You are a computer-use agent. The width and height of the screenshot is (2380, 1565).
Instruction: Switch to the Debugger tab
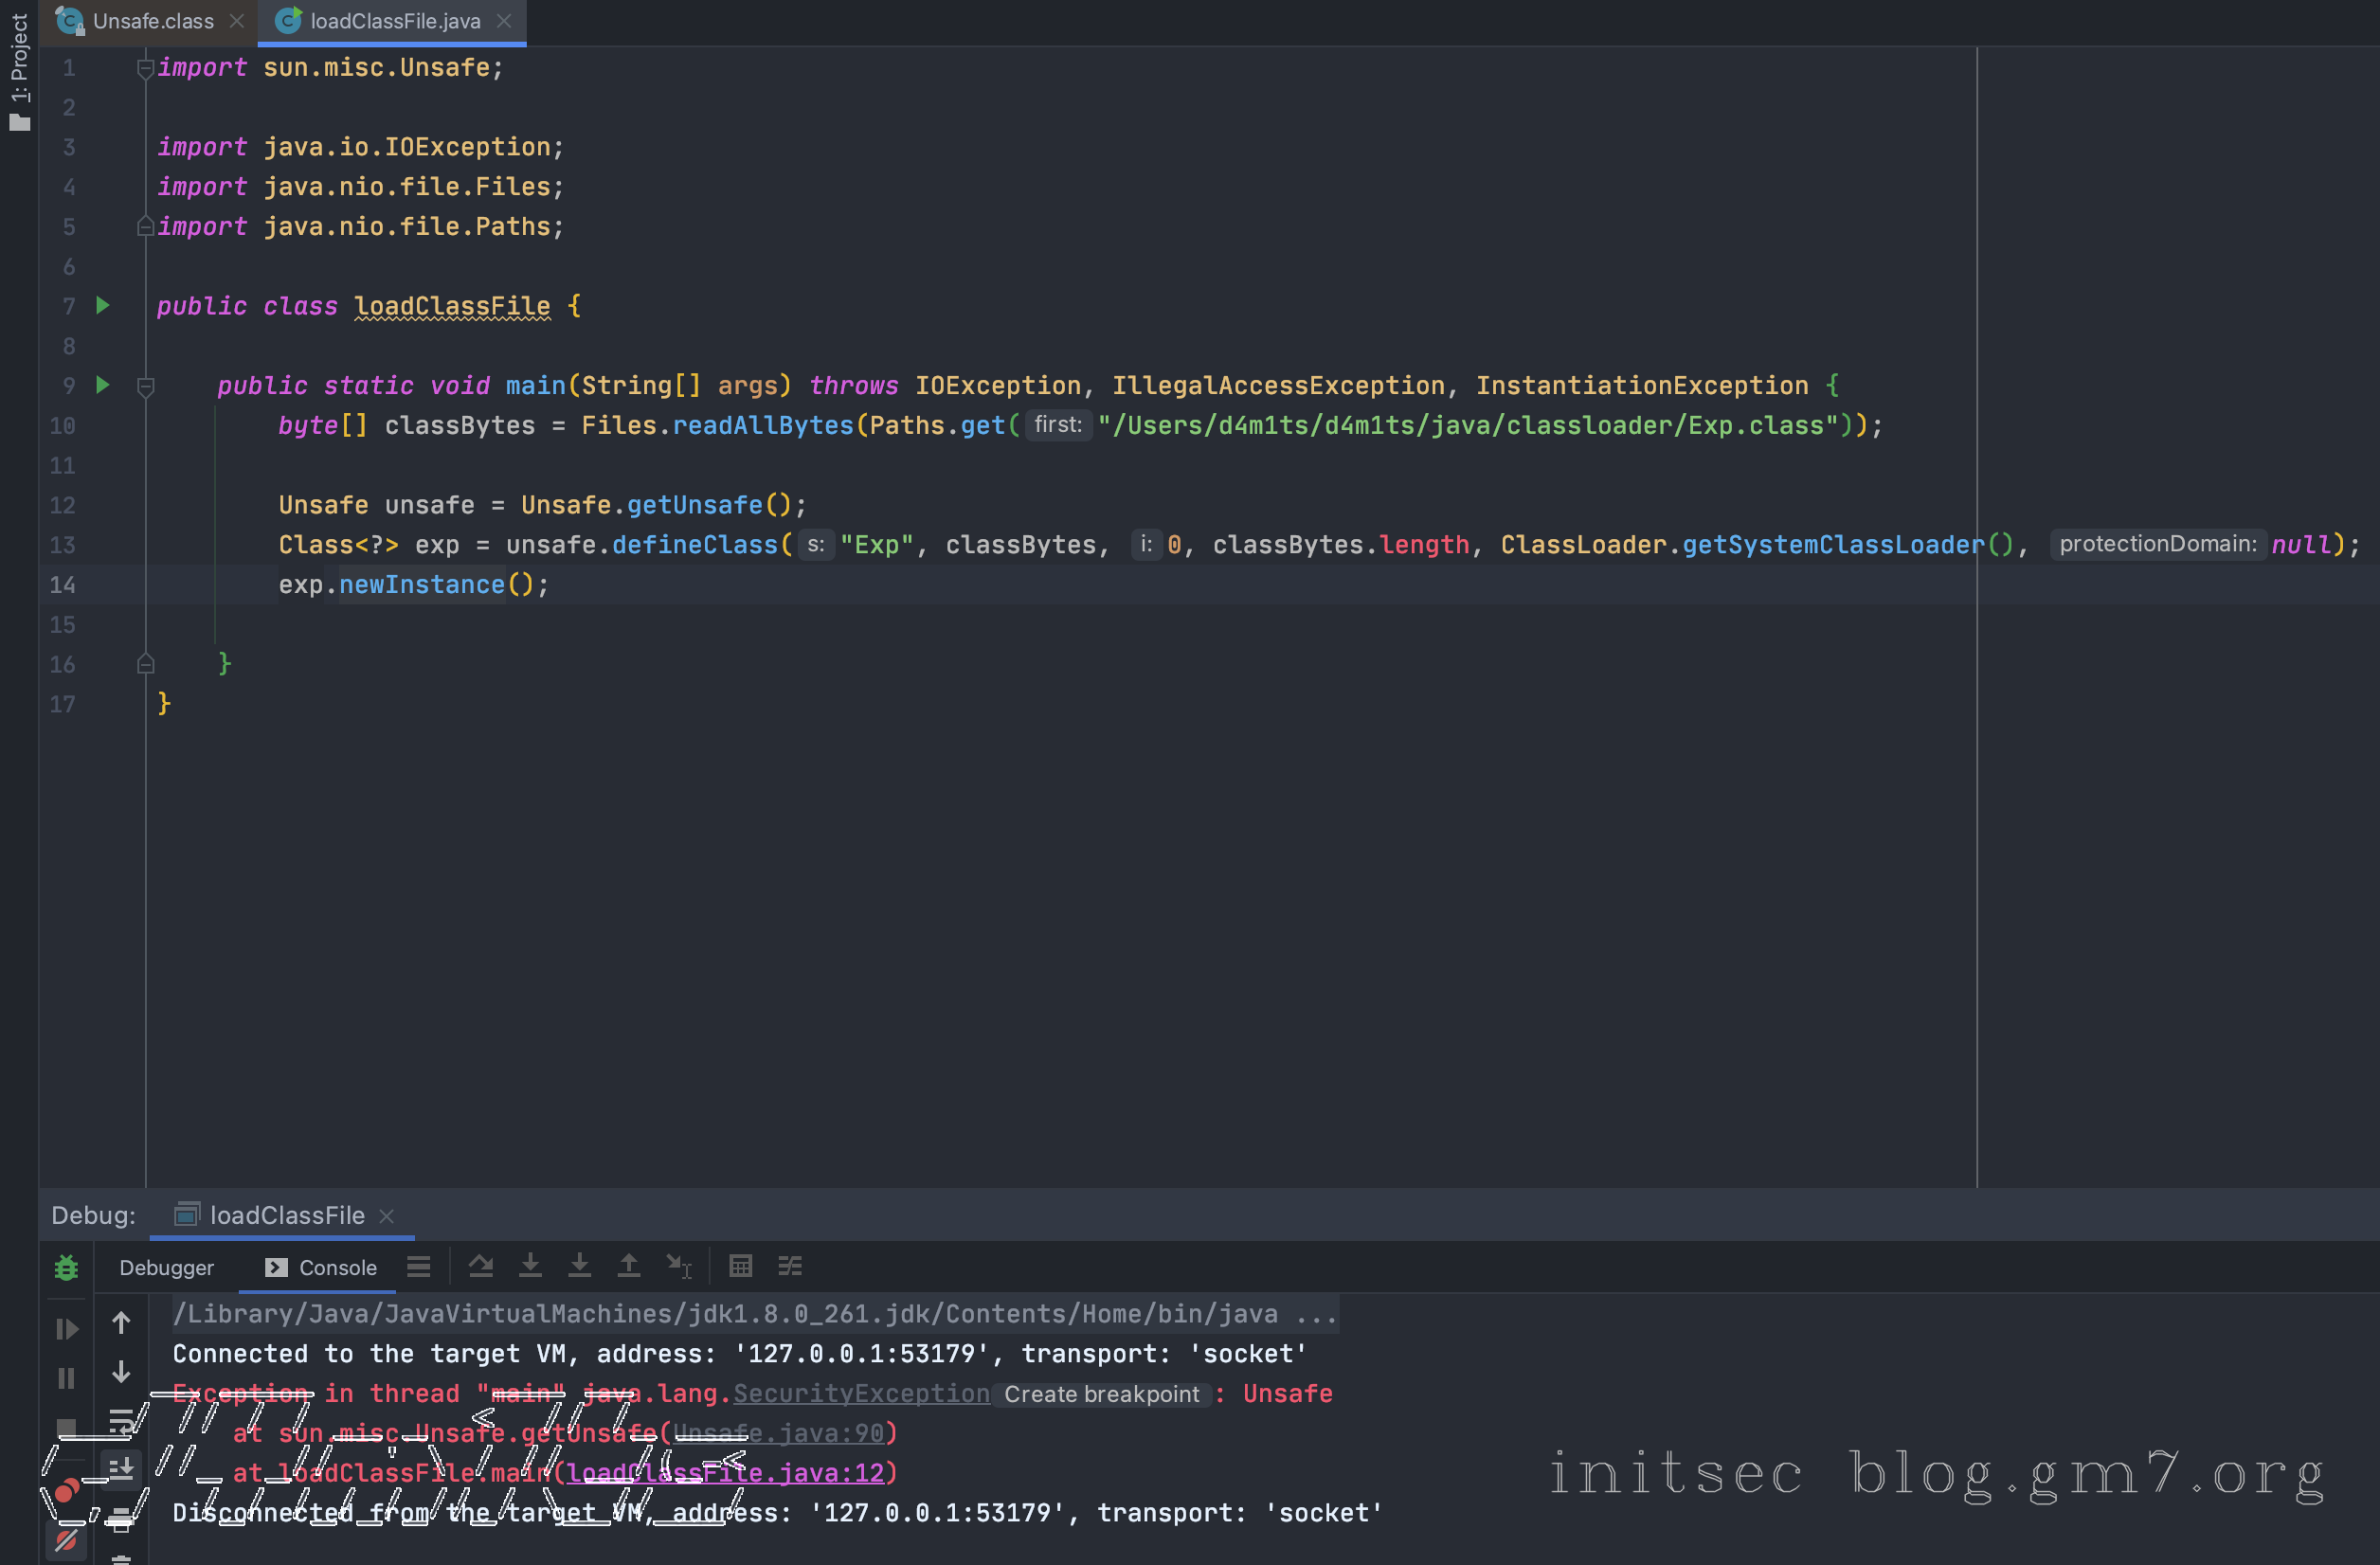tap(166, 1267)
